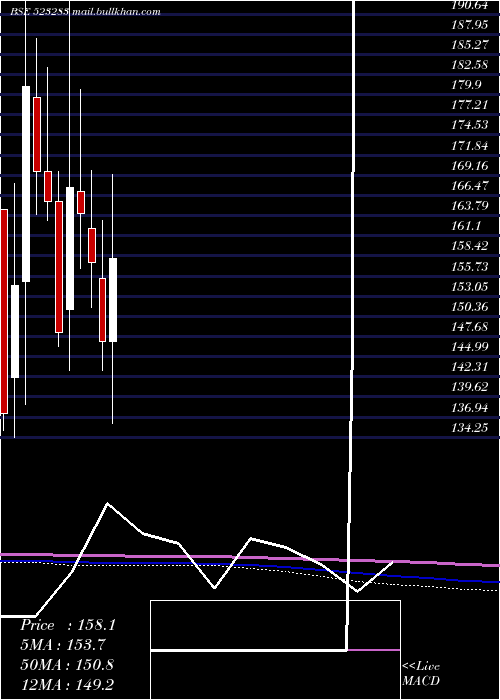The image size is (500, 700).
Task: Click the <<Live MACD label
Action: [421, 673]
